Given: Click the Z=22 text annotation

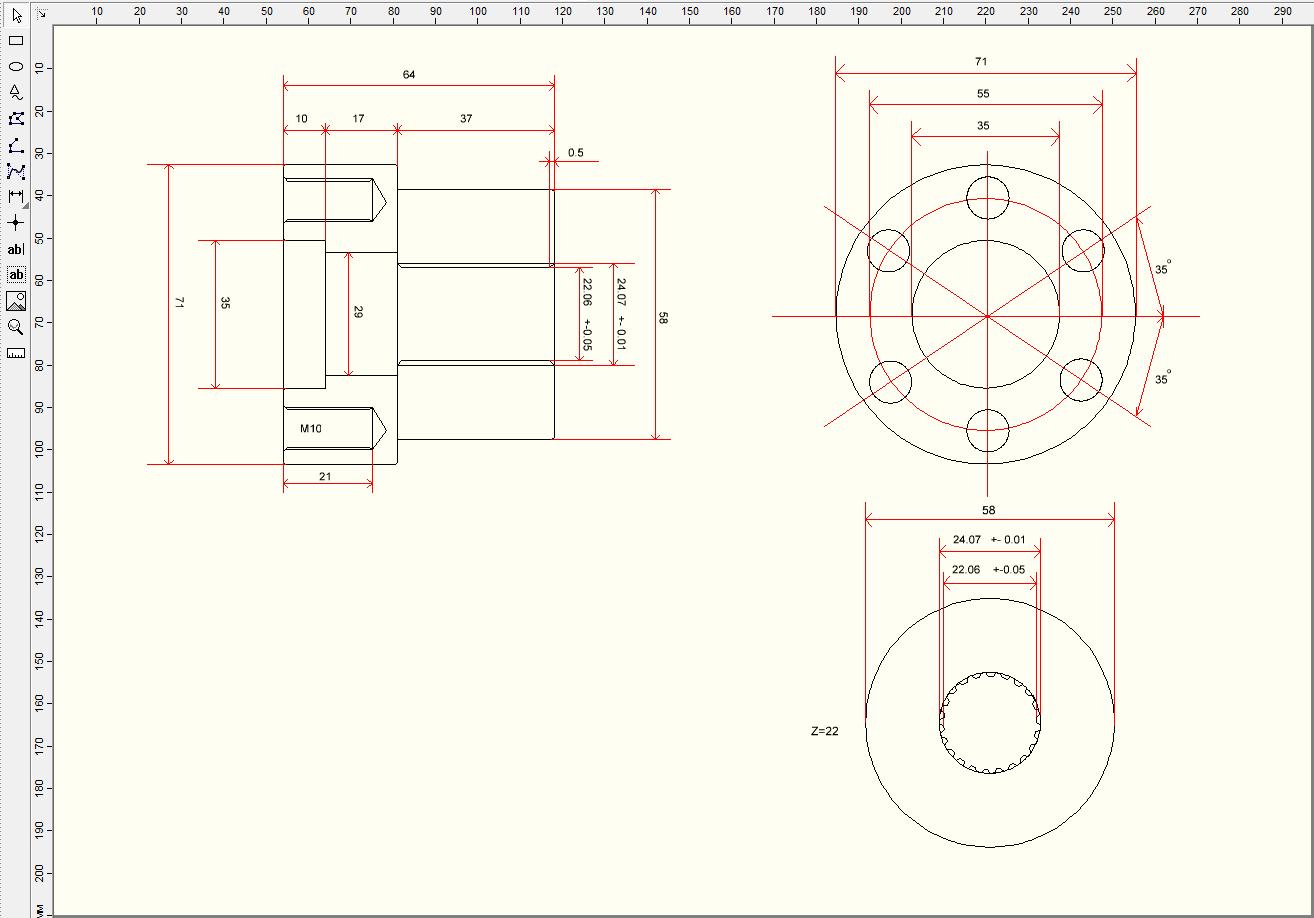Looking at the screenshot, I should (825, 731).
